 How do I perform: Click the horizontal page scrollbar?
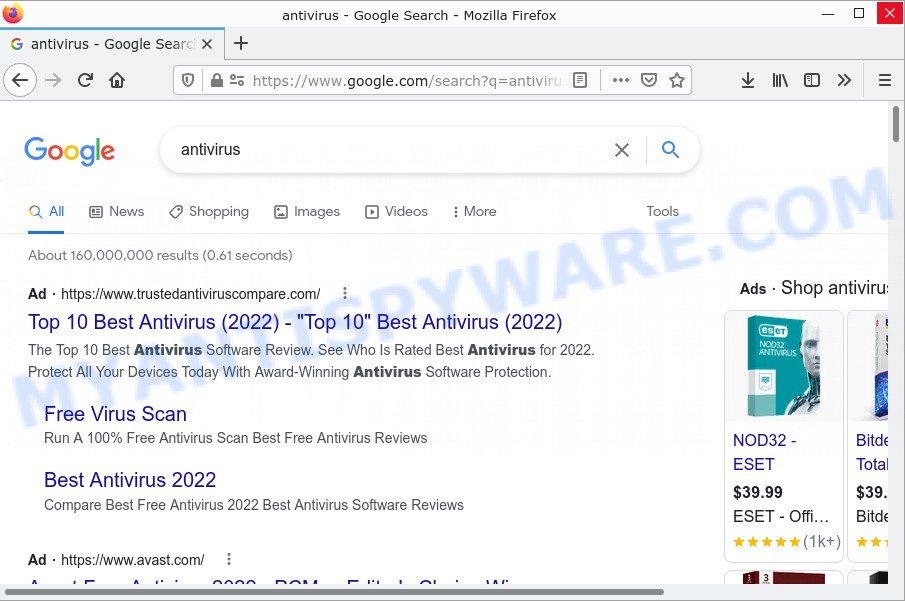pyautogui.click(x=335, y=592)
